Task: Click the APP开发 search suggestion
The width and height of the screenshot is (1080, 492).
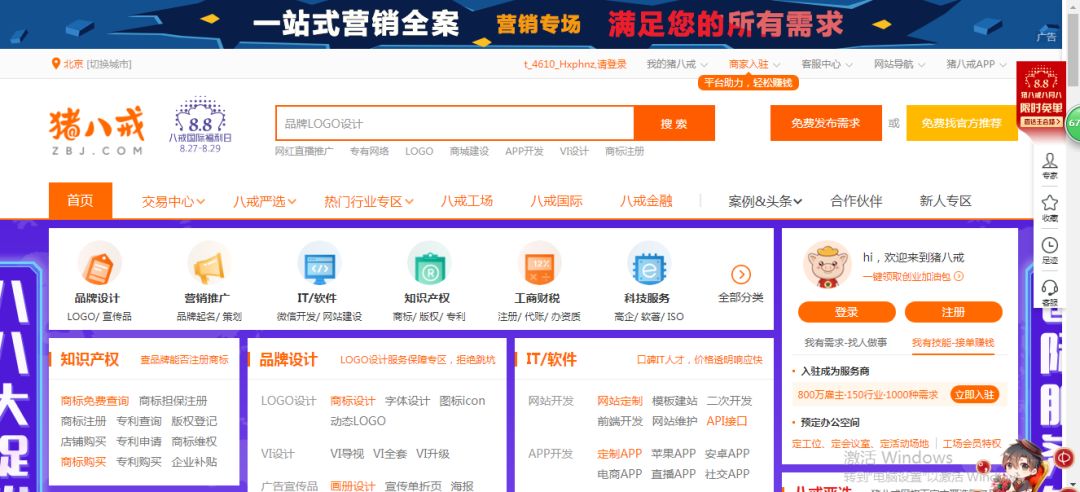Action: [524, 152]
